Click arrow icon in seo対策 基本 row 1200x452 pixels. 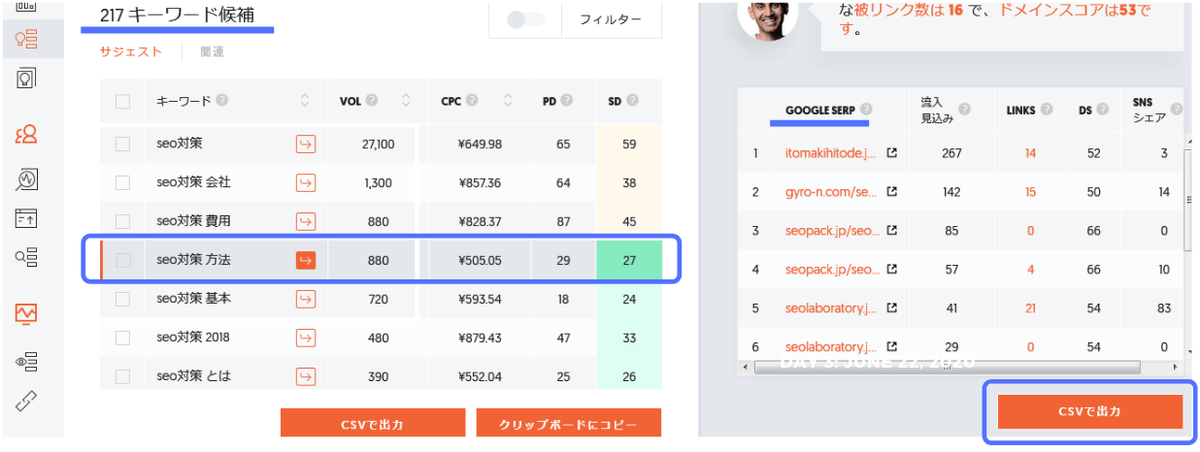(305, 299)
